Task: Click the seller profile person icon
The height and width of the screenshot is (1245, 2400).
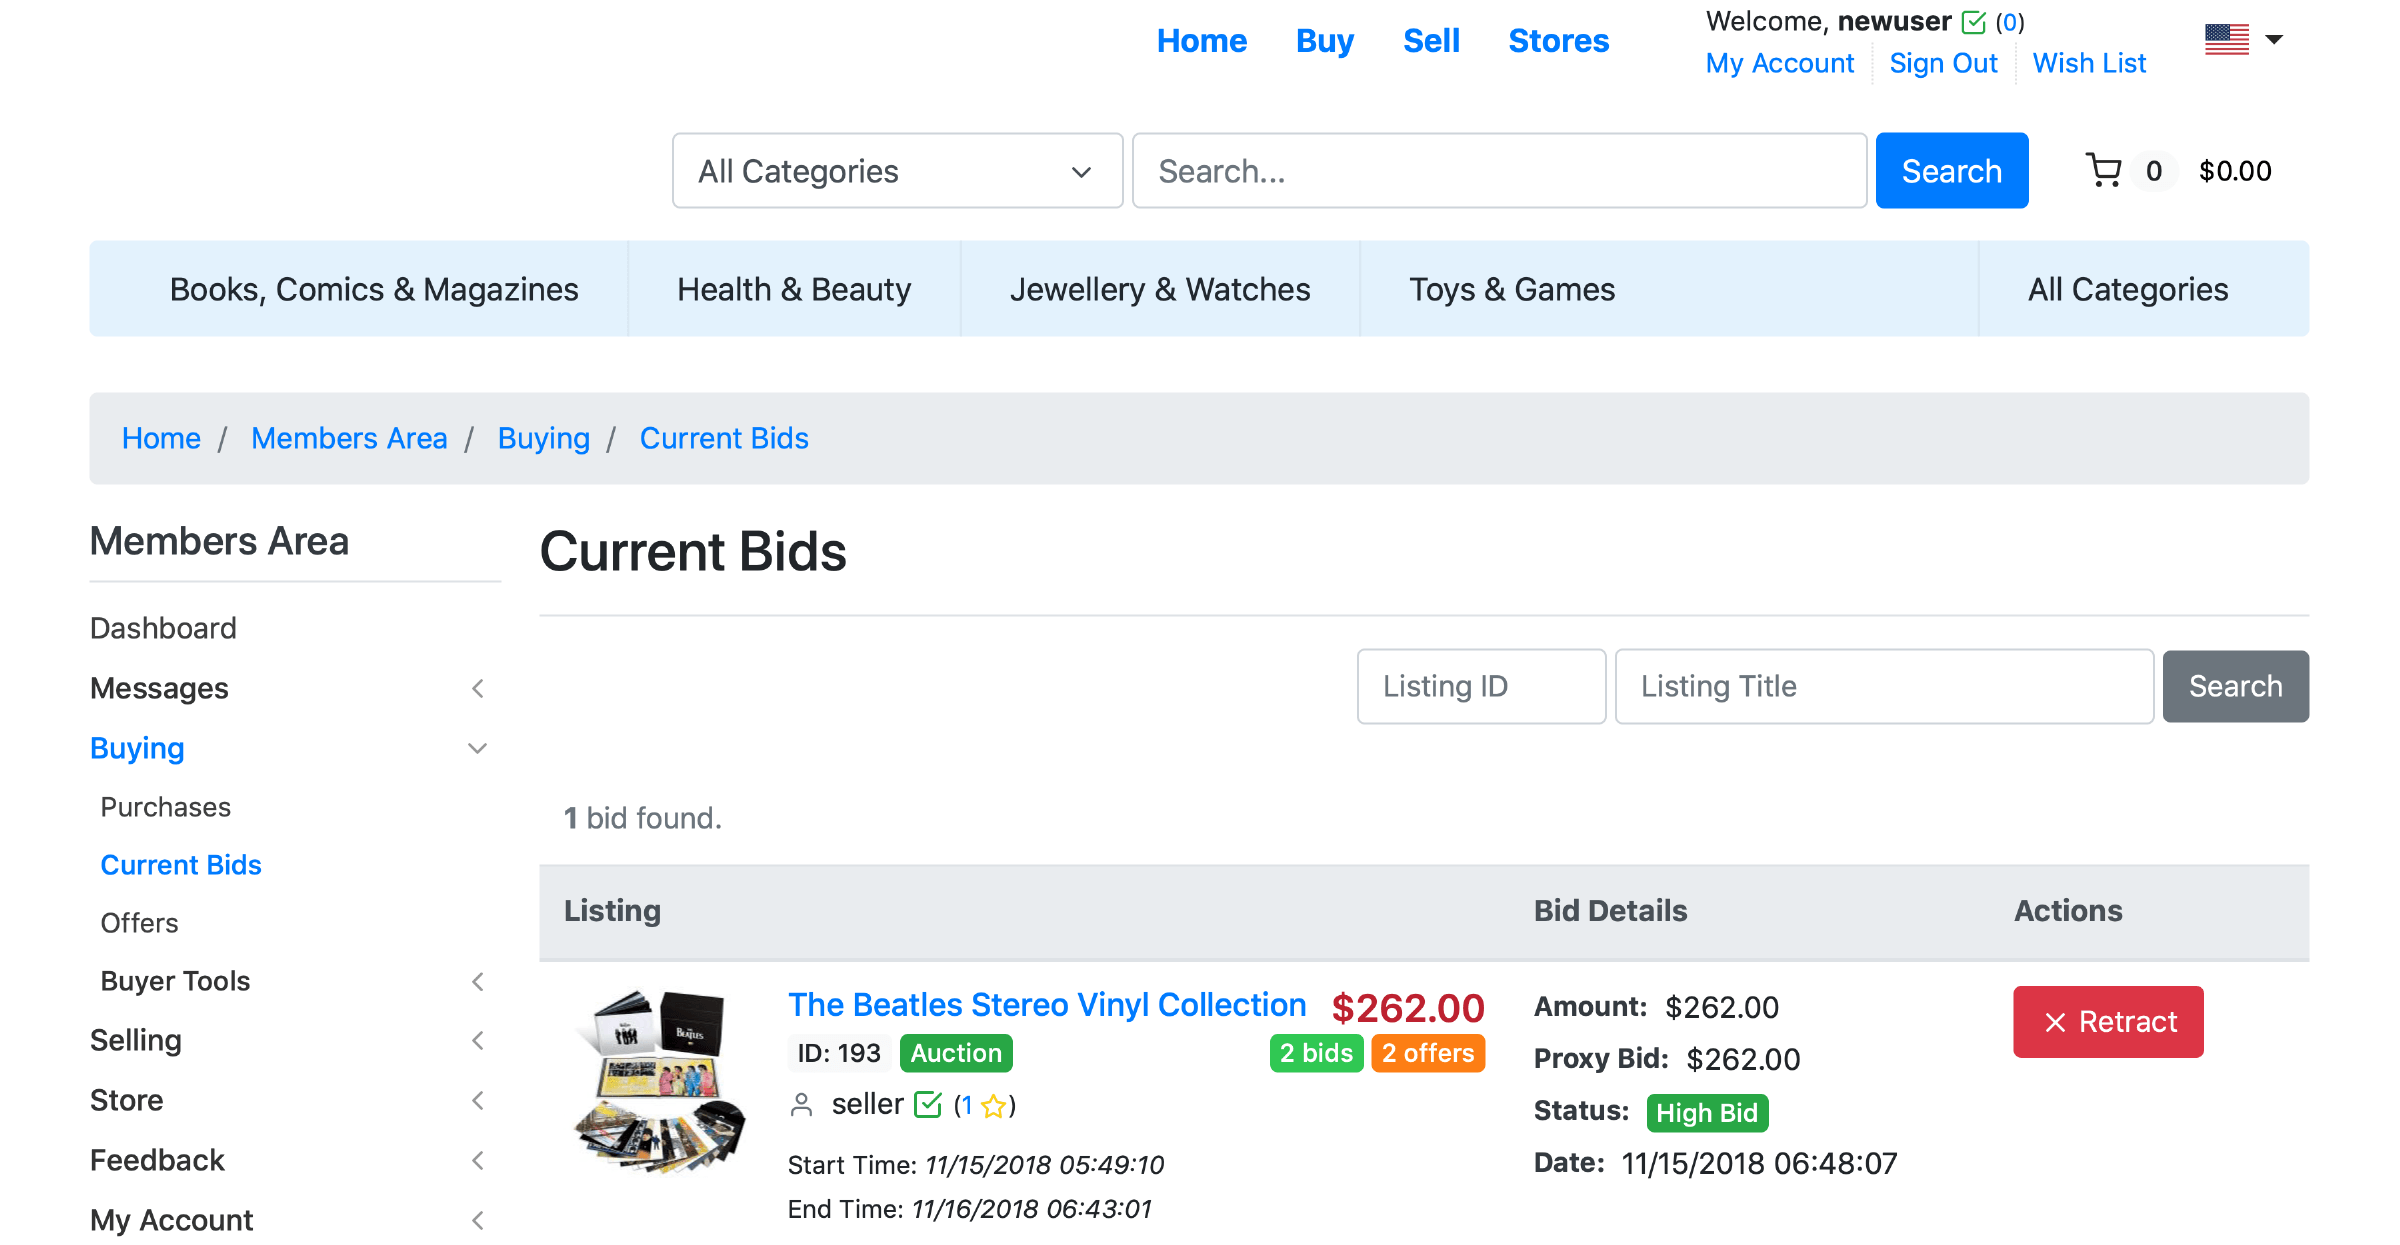Action: [801, 1105]
